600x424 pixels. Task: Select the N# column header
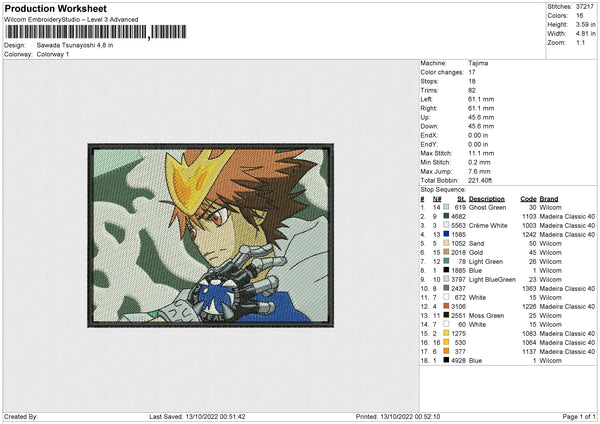point(437,199)
